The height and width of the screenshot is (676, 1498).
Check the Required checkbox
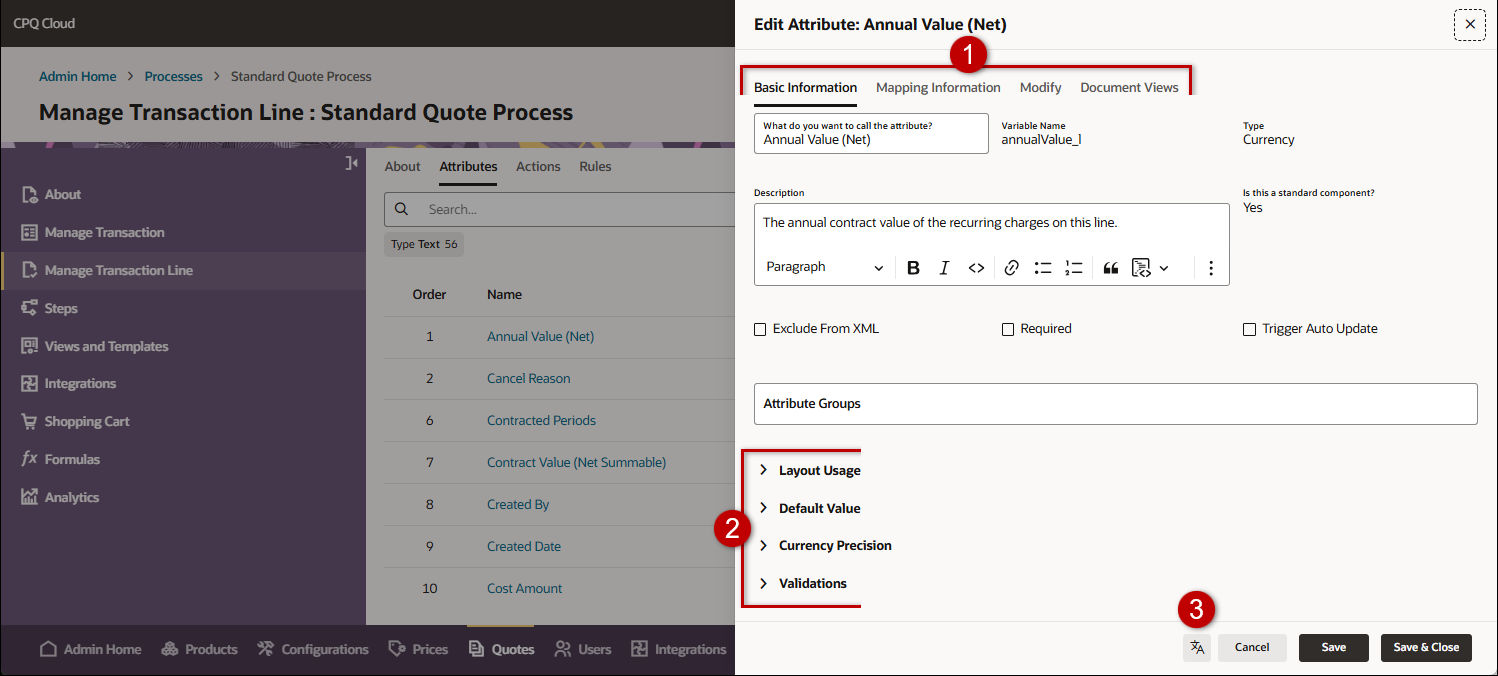click(1008, 329)
